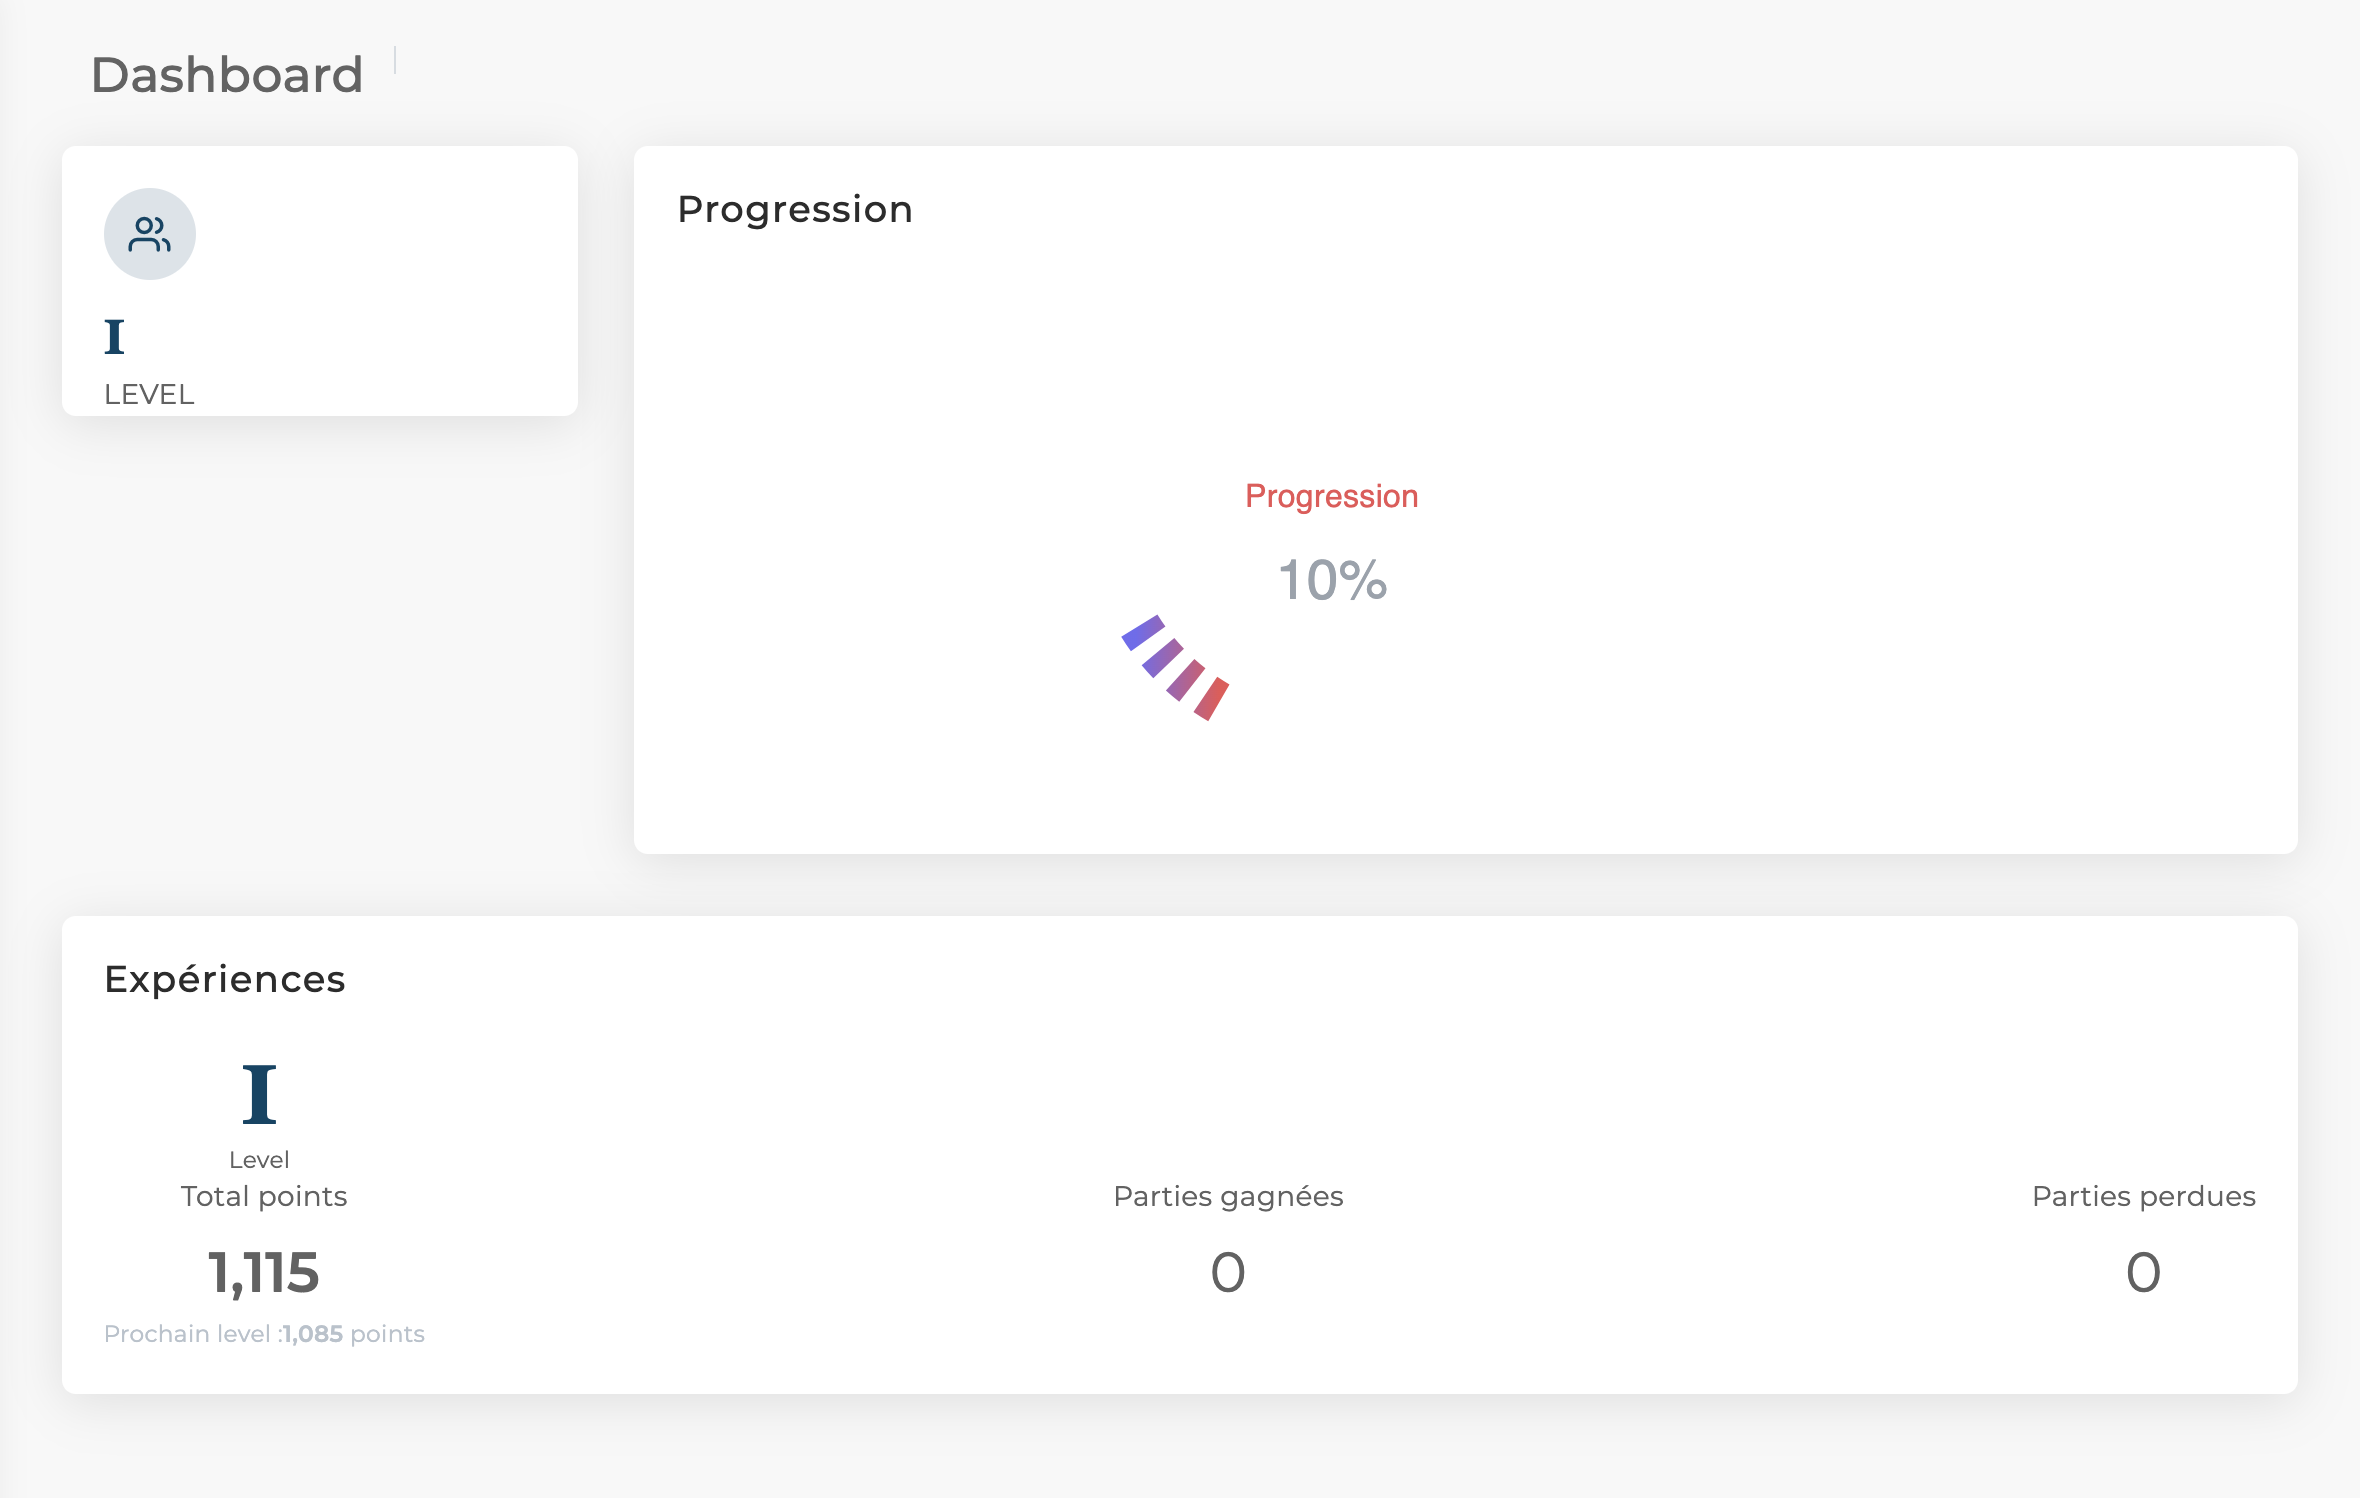This screenshot has height=1498, width=2360.
Task: Click the Parties gagnées count 0
Action: click(x=1228, y=1273)
